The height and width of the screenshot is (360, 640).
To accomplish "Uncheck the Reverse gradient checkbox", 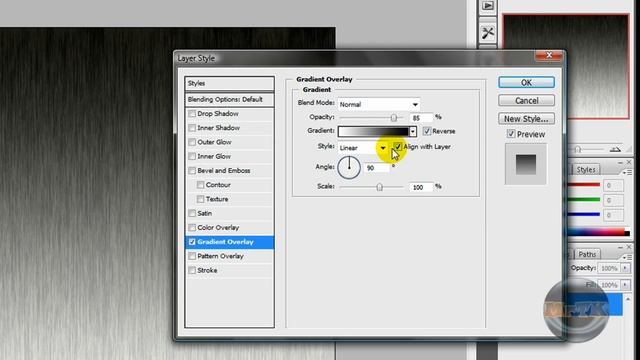I will point(427,131).
